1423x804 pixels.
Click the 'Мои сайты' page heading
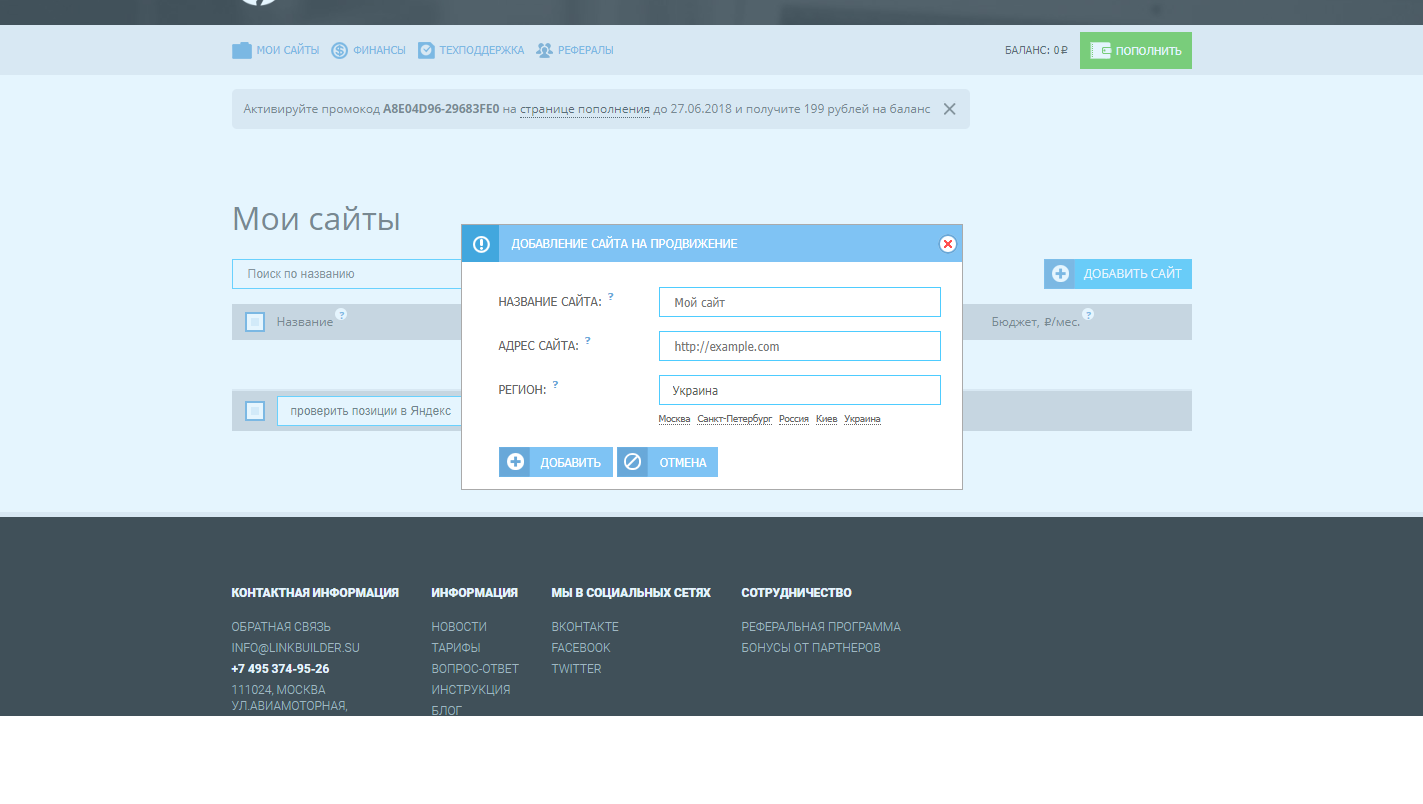click(316, 219)
